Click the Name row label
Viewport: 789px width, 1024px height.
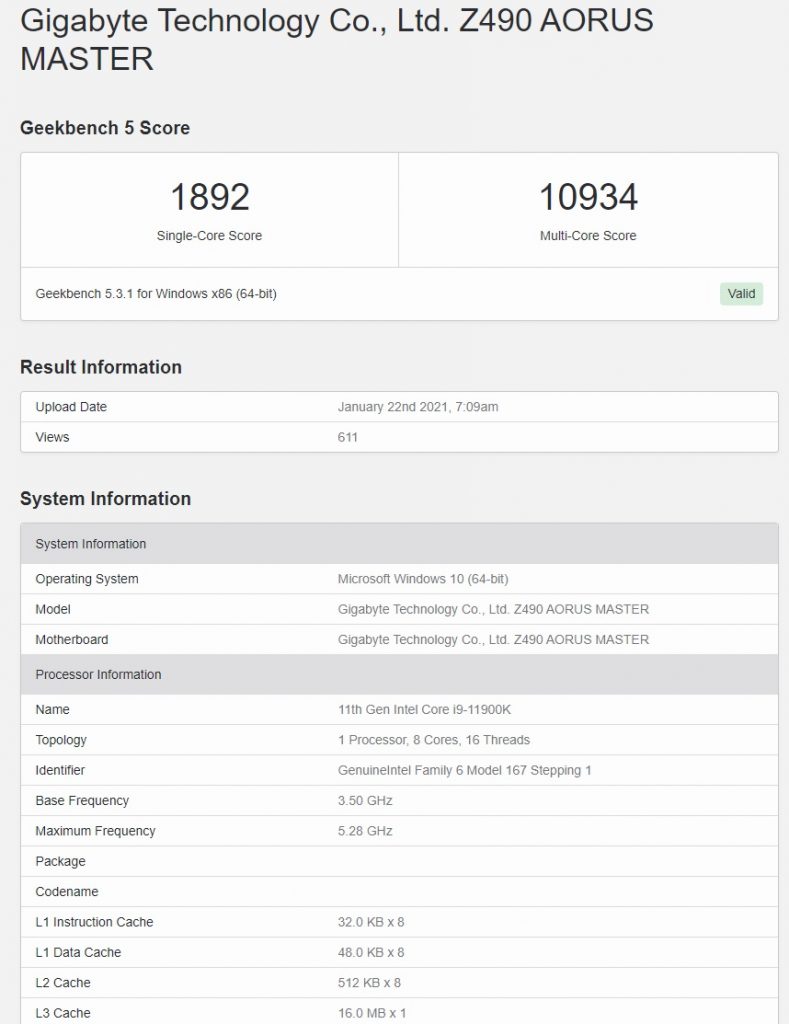point(52,710)
